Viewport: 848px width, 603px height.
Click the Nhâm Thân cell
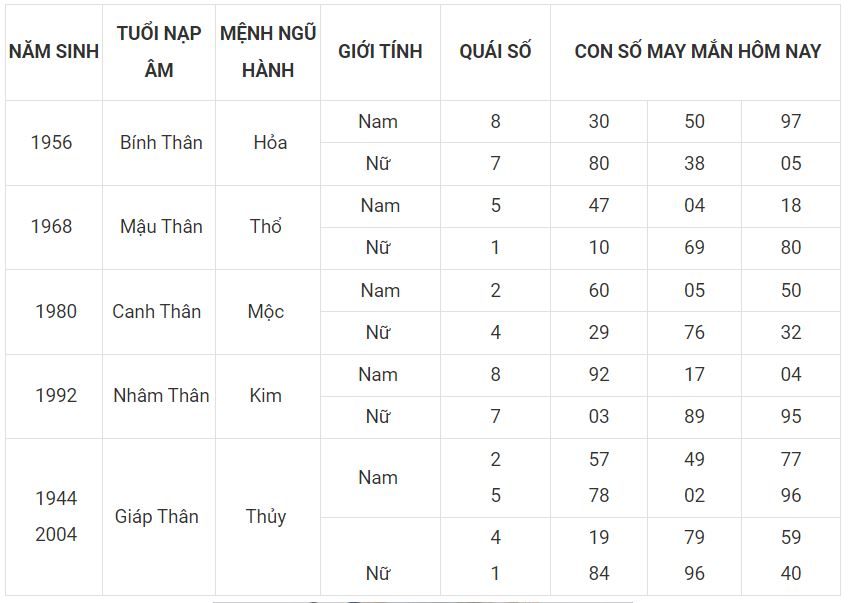click(161, 396)
